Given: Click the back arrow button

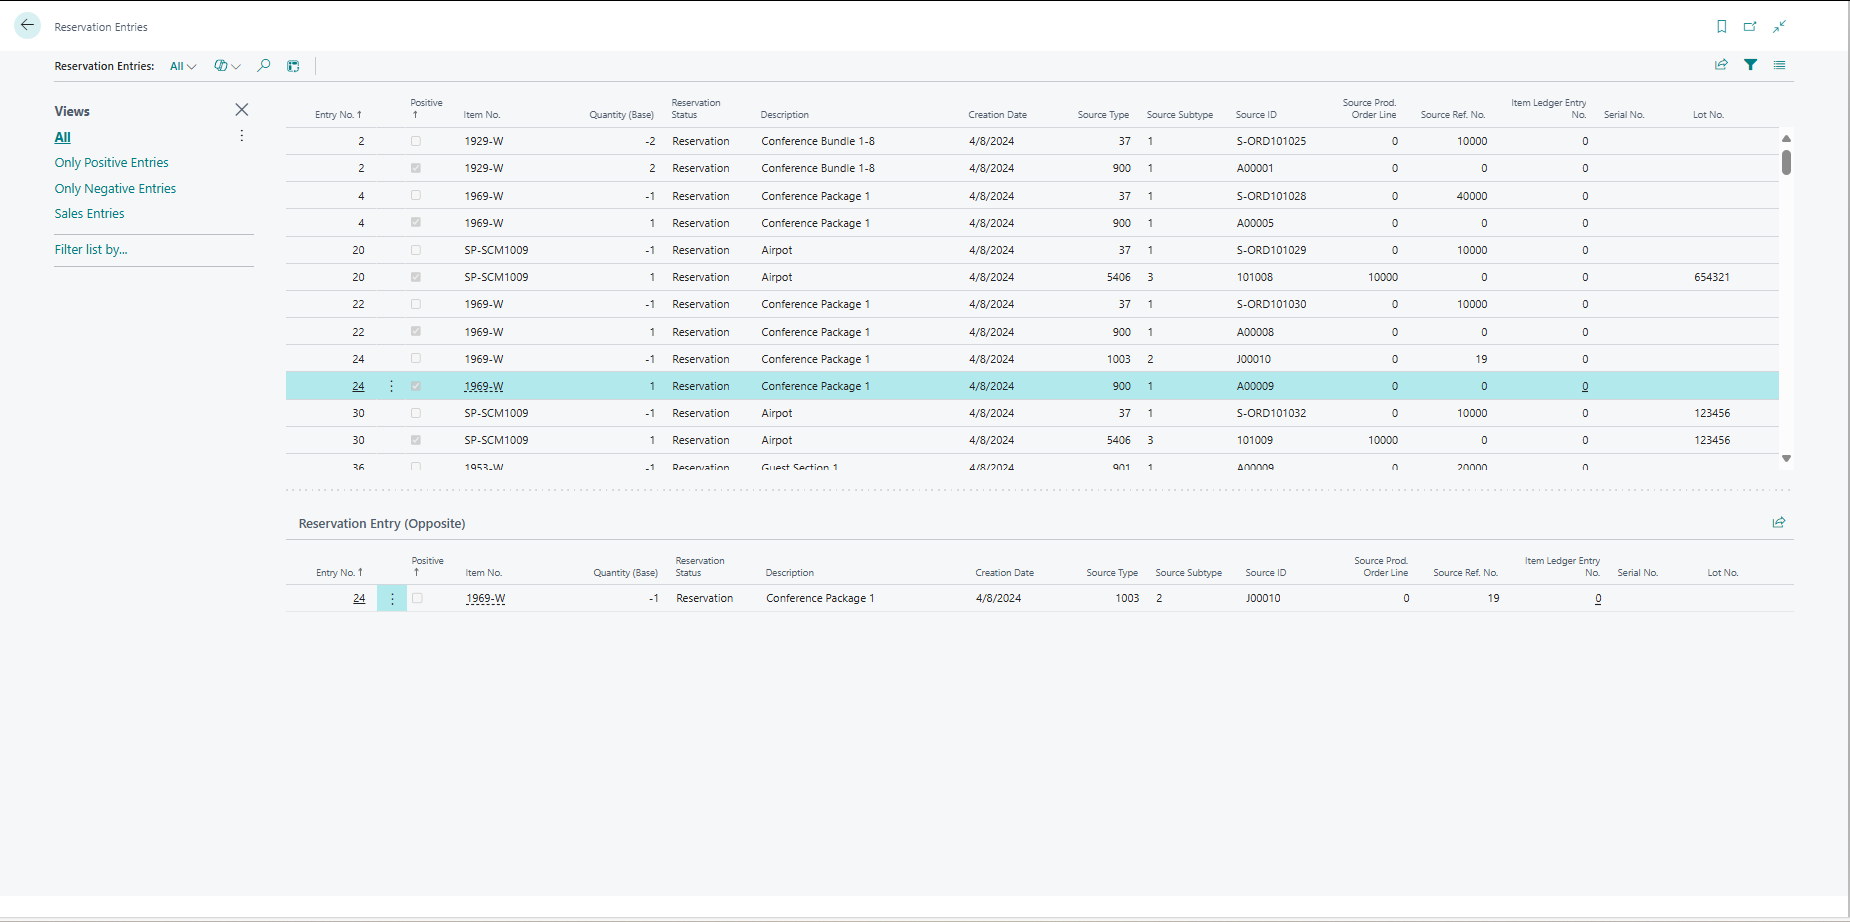Looking at the screenshot, I should (27, 26).
